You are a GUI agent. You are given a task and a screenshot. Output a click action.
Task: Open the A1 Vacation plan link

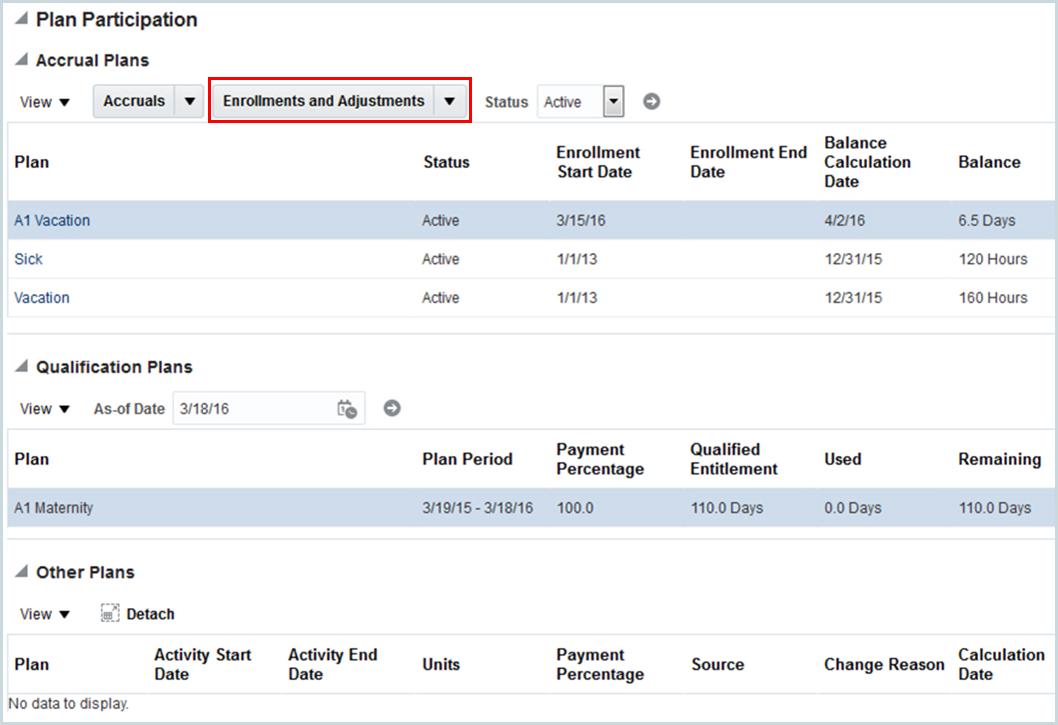(x=52, y=220)
